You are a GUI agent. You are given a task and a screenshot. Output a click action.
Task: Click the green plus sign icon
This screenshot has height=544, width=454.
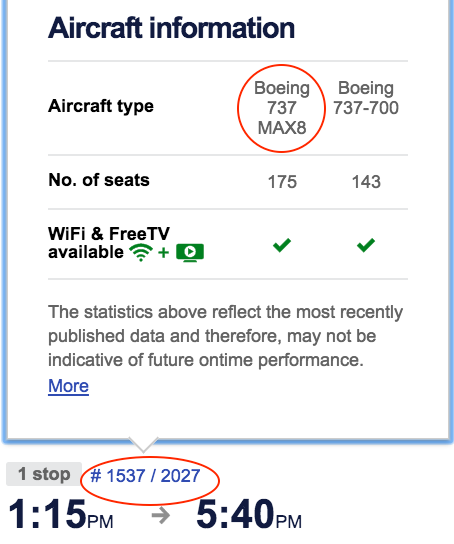pos(163,252)
